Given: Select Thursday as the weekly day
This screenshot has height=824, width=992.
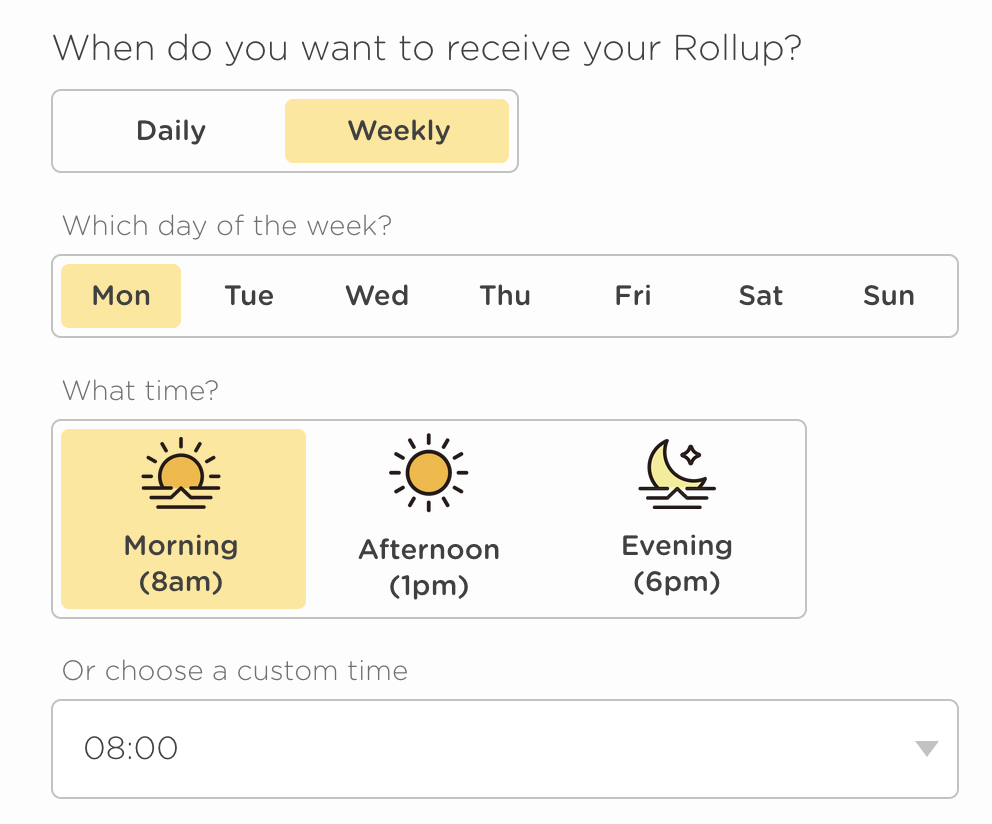Looking at the screenshot, I should click(504, 296).
